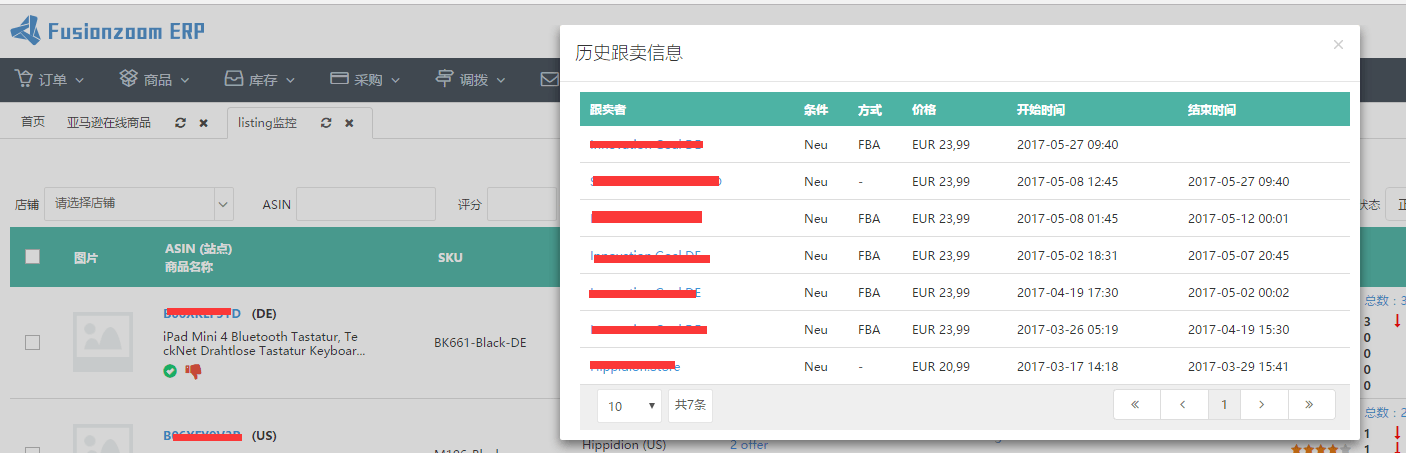
Task: Go to next page of seller history
Action: coord(1264,405)
